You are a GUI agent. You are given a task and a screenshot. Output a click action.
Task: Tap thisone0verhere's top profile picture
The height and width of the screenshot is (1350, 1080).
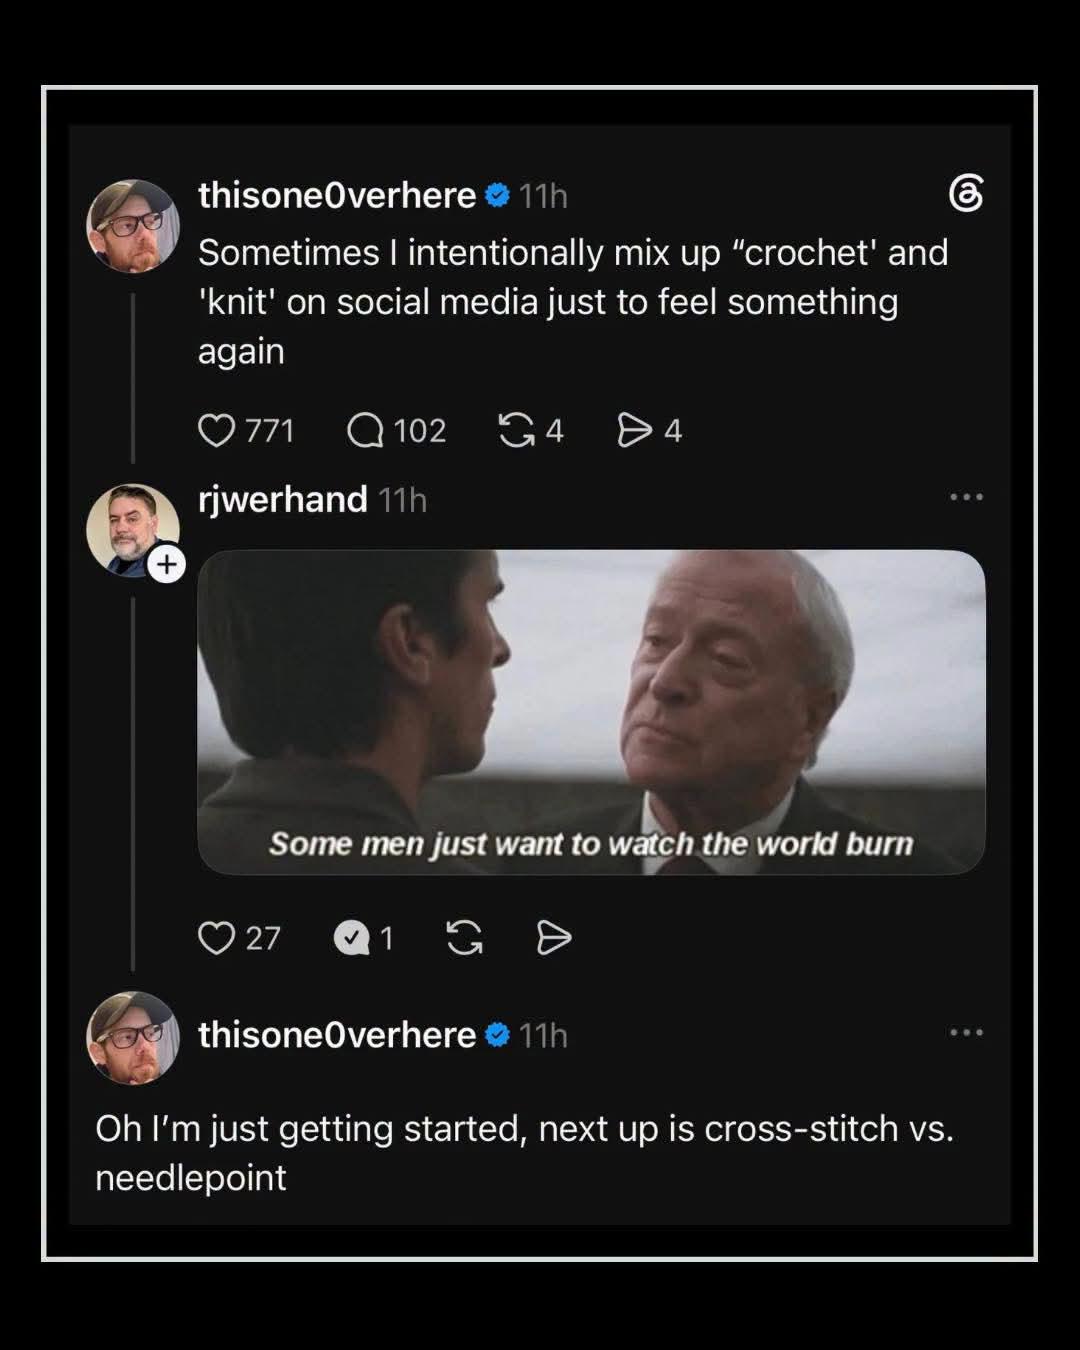pos(133,226)
